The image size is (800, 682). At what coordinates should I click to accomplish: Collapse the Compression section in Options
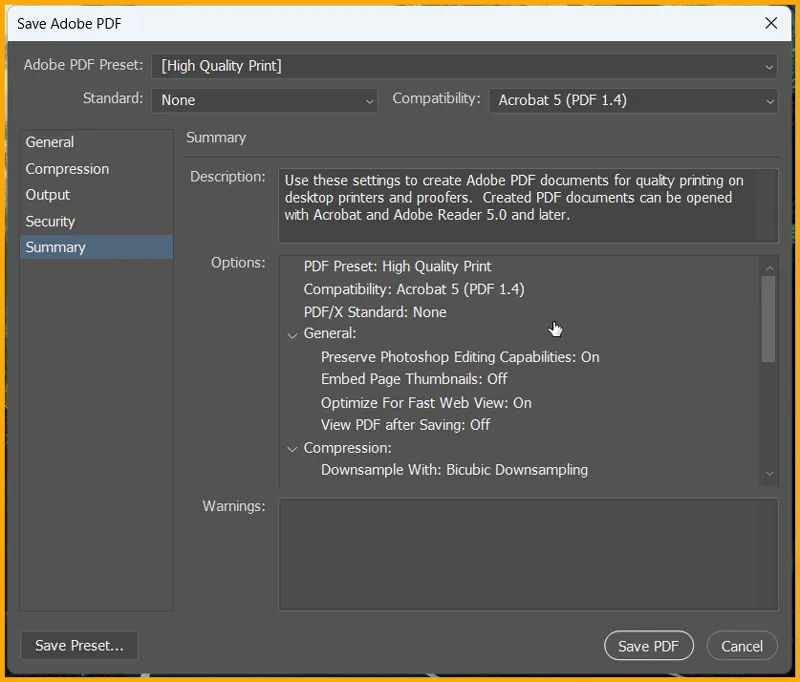point(293,448)
